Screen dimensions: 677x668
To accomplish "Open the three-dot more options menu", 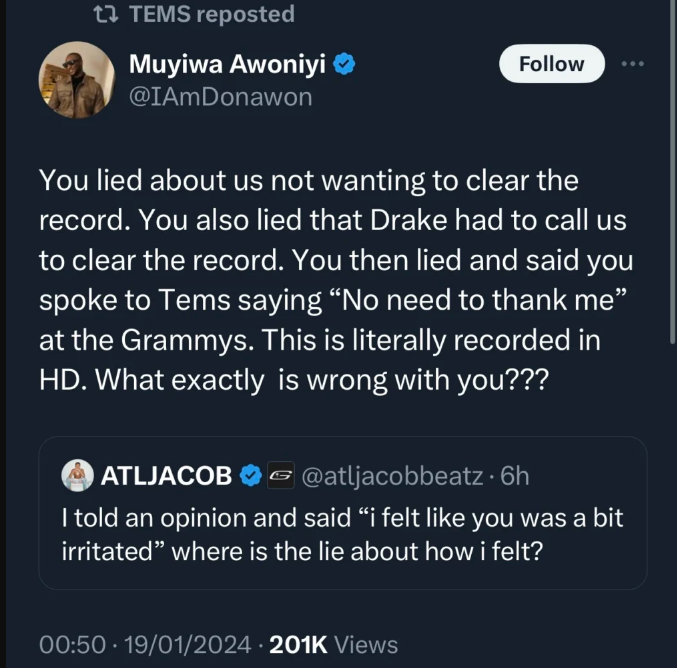I will [633, 65].
